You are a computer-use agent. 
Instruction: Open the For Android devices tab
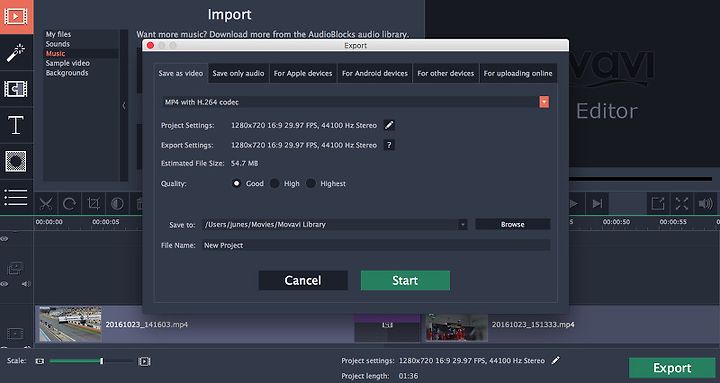tap(375, 73)
